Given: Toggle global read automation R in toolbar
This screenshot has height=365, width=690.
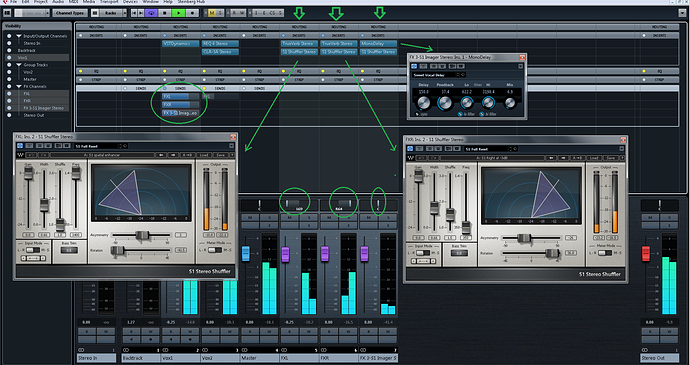Looking at the screenshot, I should click(235, 13).
